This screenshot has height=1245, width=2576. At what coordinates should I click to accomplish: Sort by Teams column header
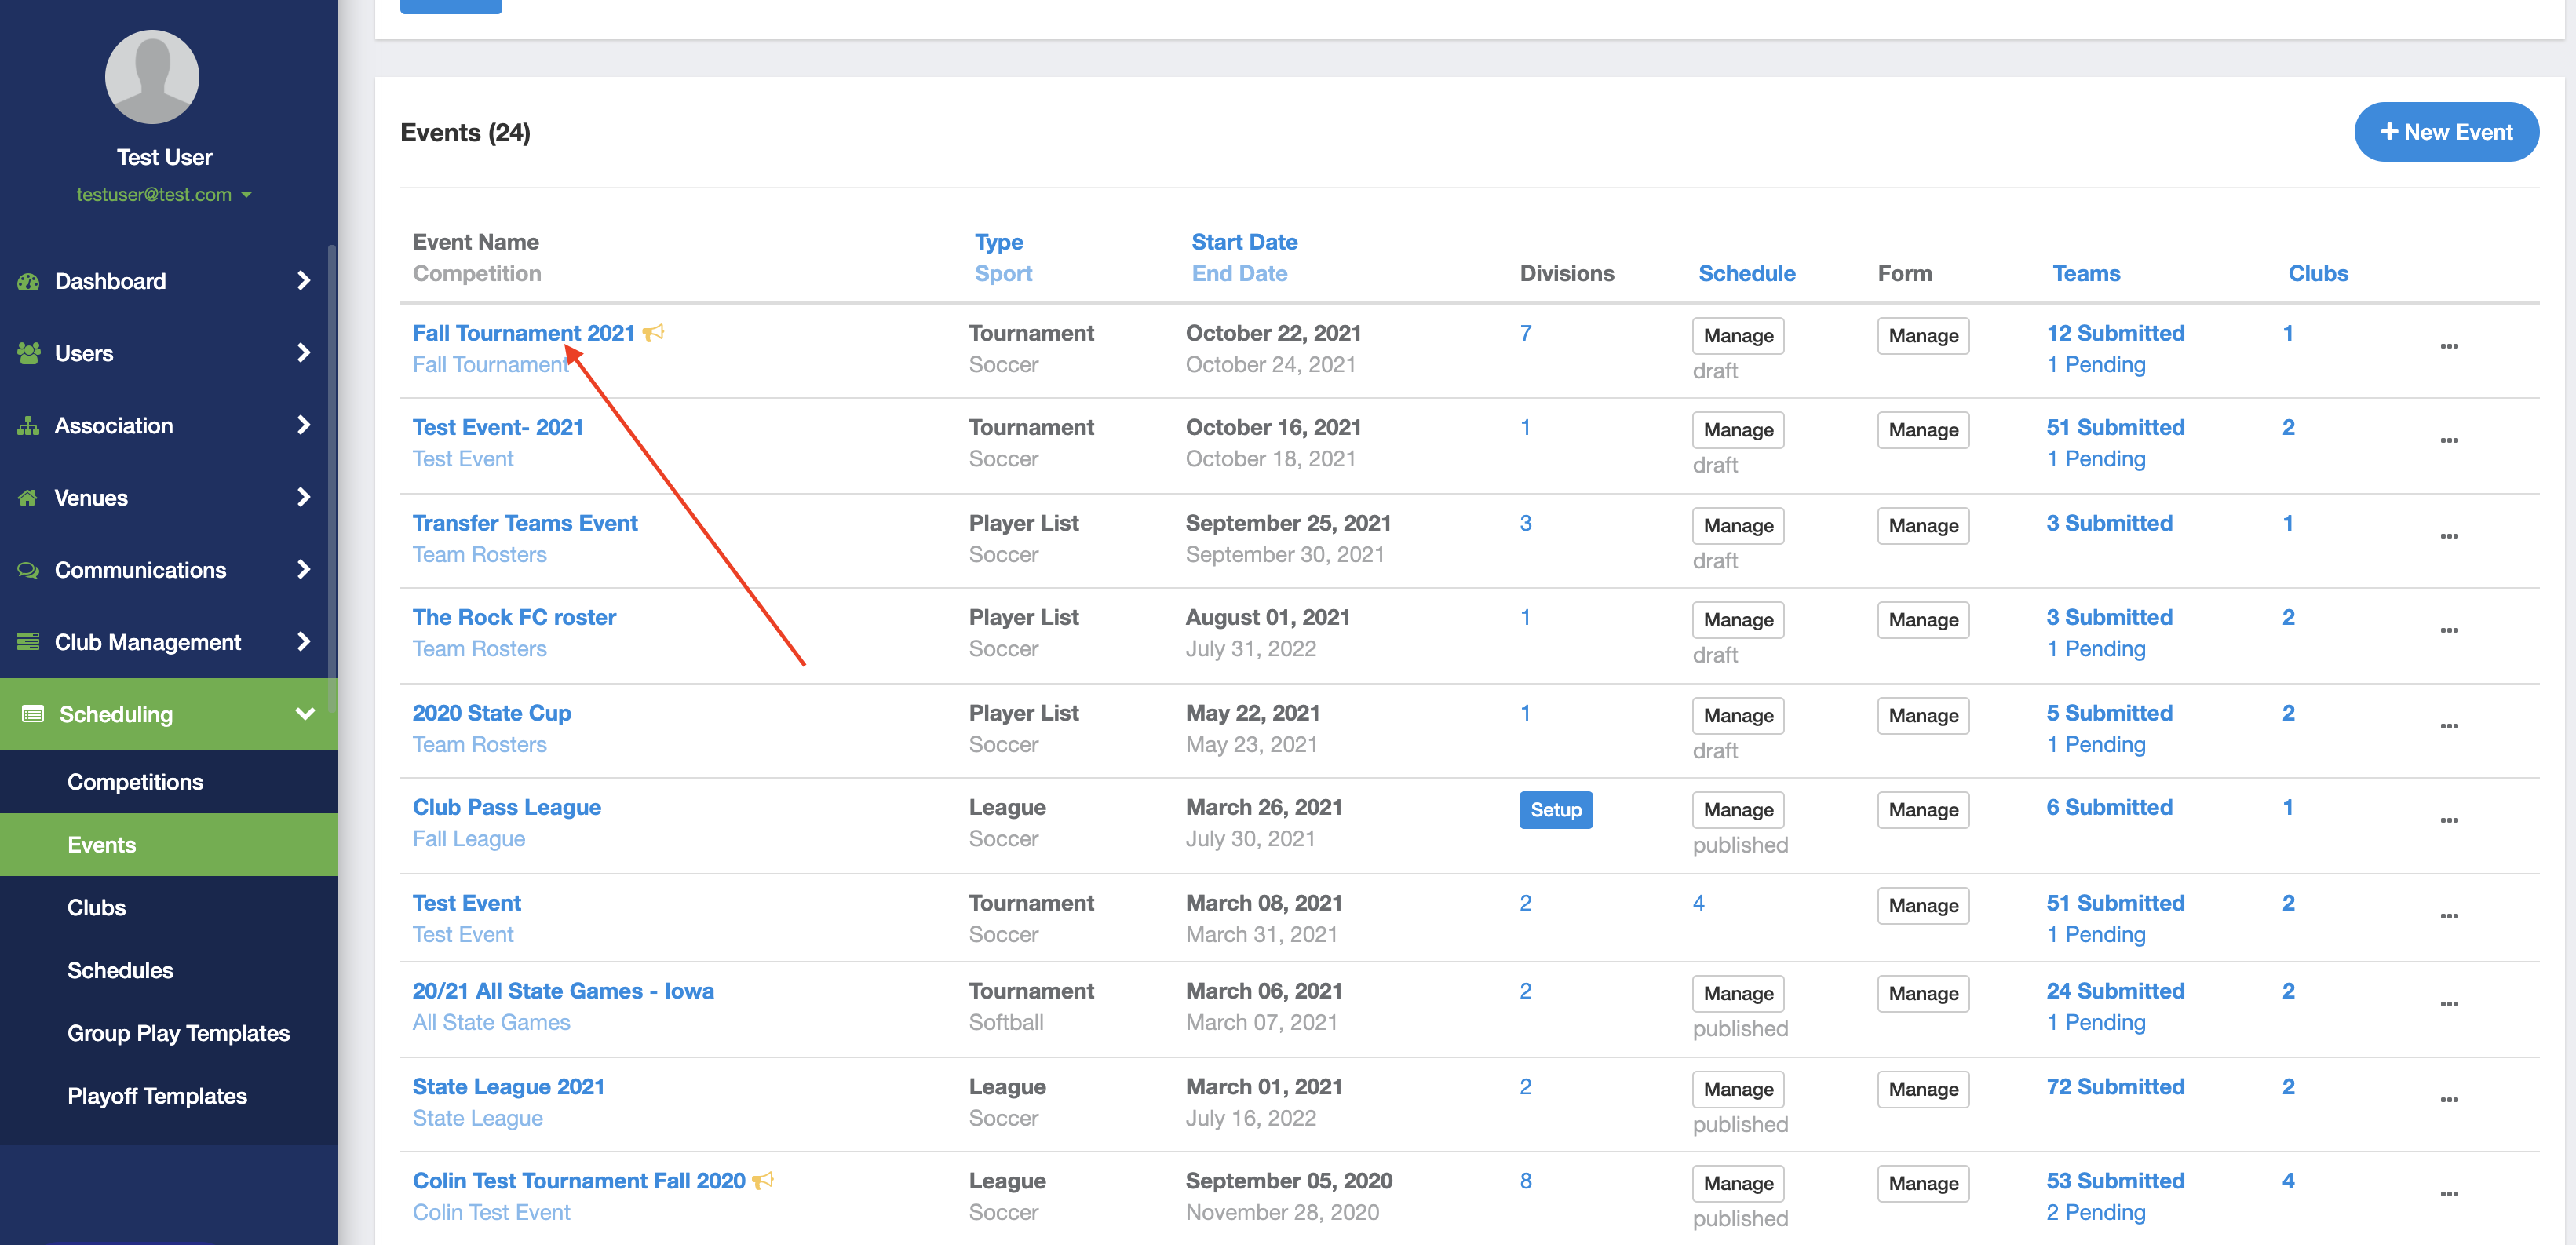(2086, 274)
